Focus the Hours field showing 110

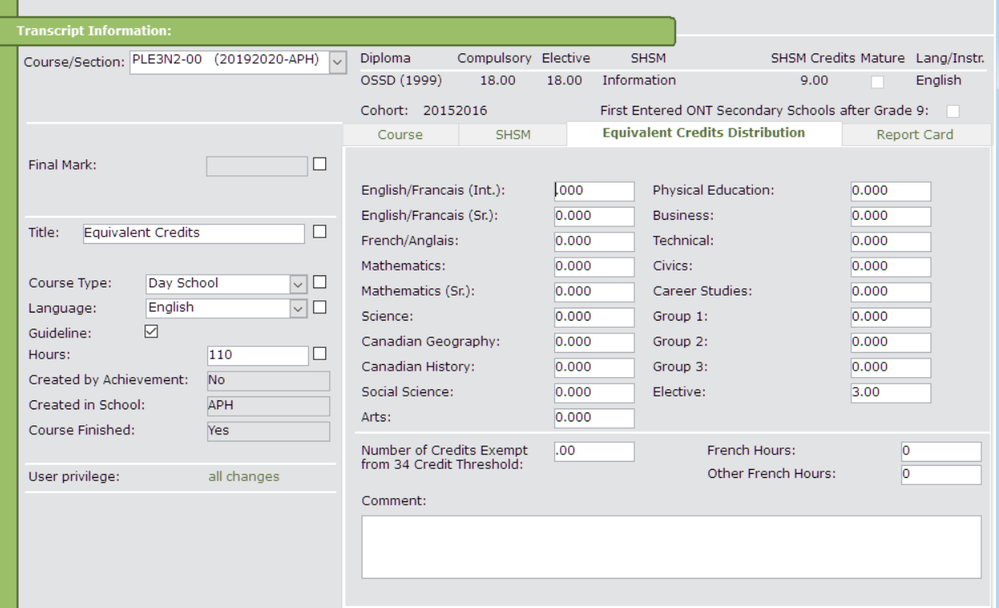point(257,355)
